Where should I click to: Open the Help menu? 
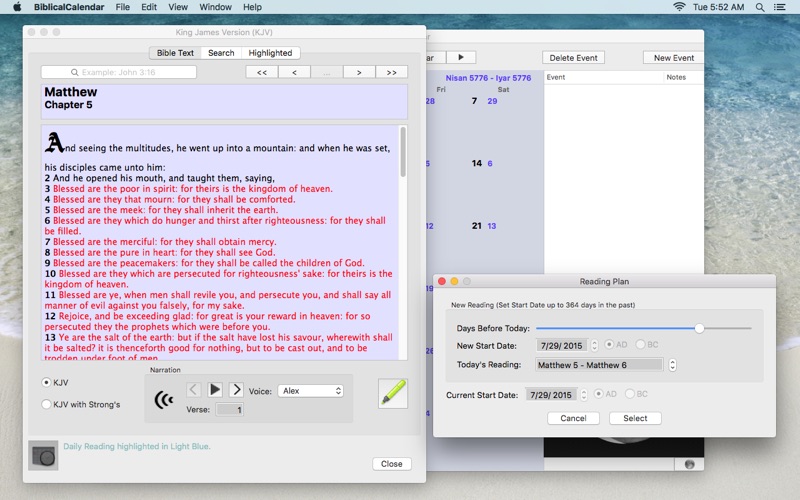coord(252,7)
